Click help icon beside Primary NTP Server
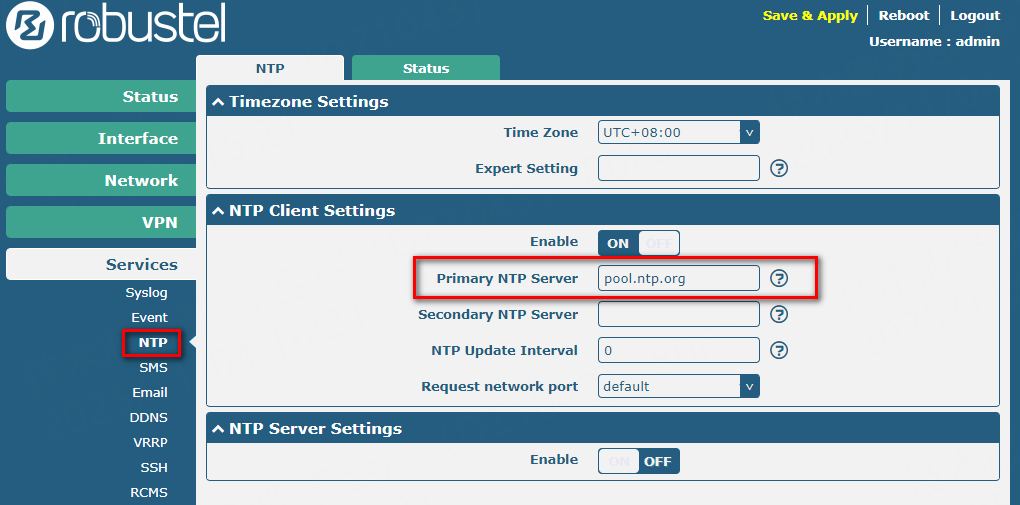Image resolution: width=1020 pixels, height=505 pixels. pos(779,278)
